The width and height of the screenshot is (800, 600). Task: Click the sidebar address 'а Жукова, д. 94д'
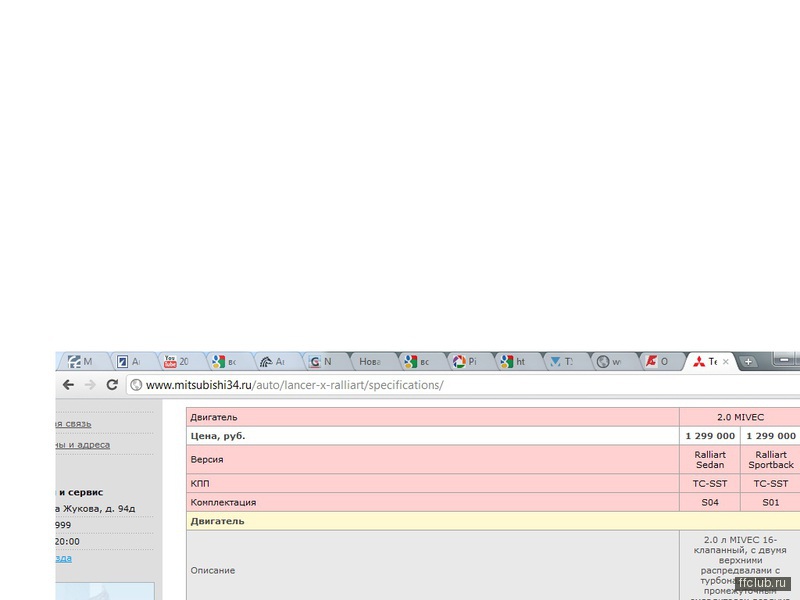(95, 509)
